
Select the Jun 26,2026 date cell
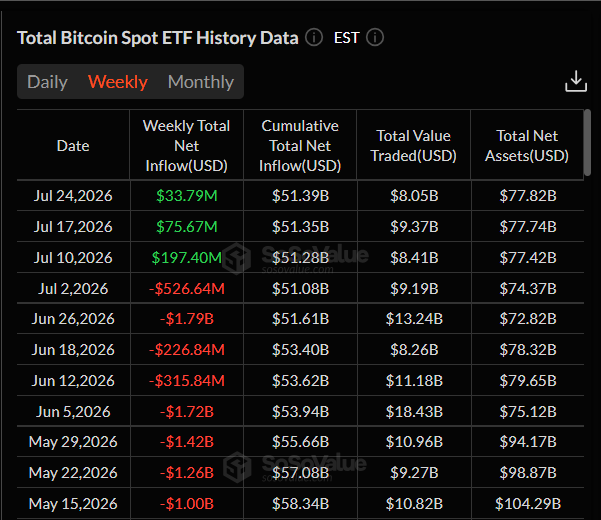[73, 319]
